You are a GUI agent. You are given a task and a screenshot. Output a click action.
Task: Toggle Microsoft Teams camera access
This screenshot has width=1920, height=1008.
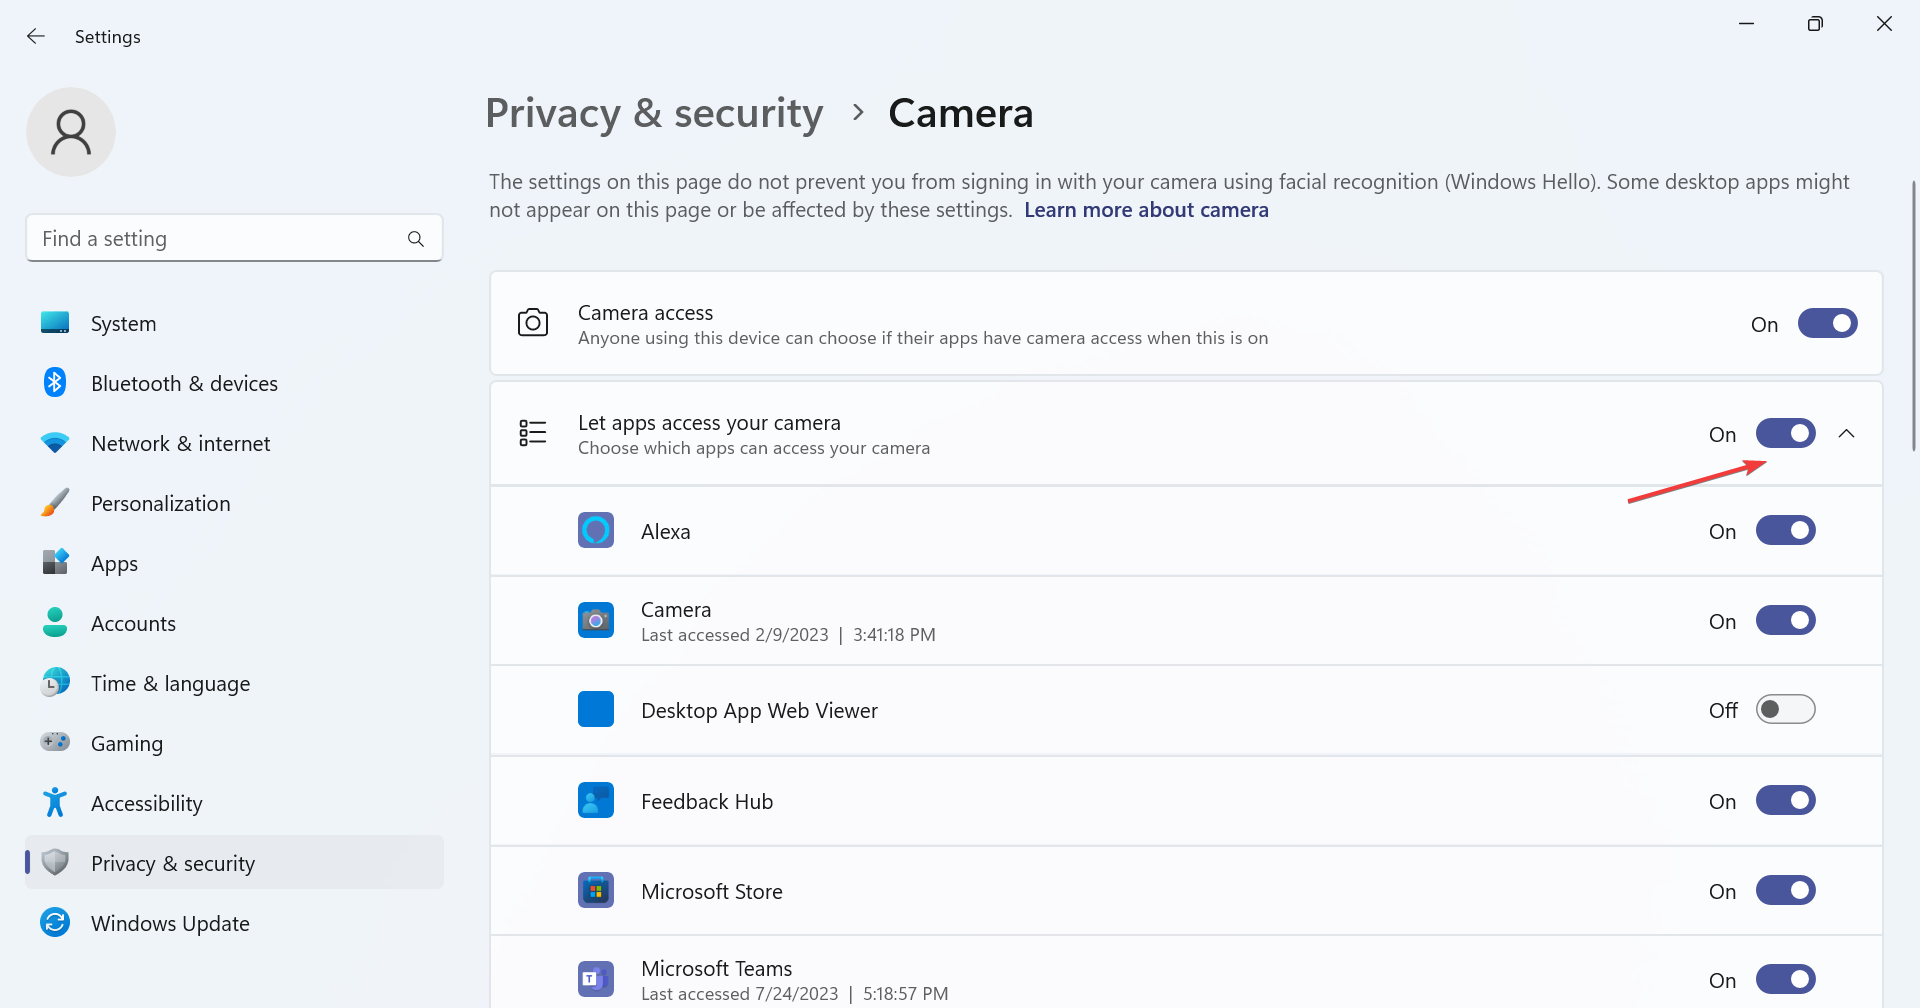[x=1785, y=979]
